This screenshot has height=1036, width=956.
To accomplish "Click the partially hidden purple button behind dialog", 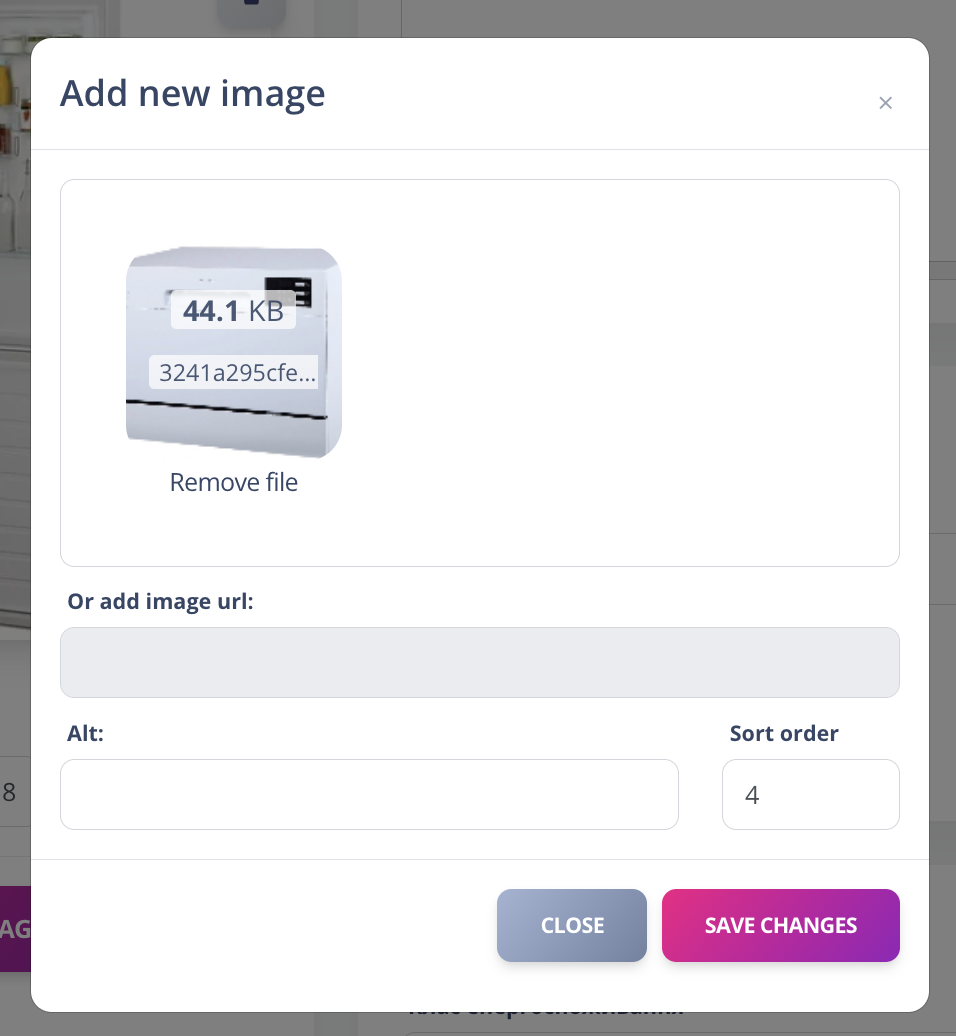I will click(x=14, y=929).
